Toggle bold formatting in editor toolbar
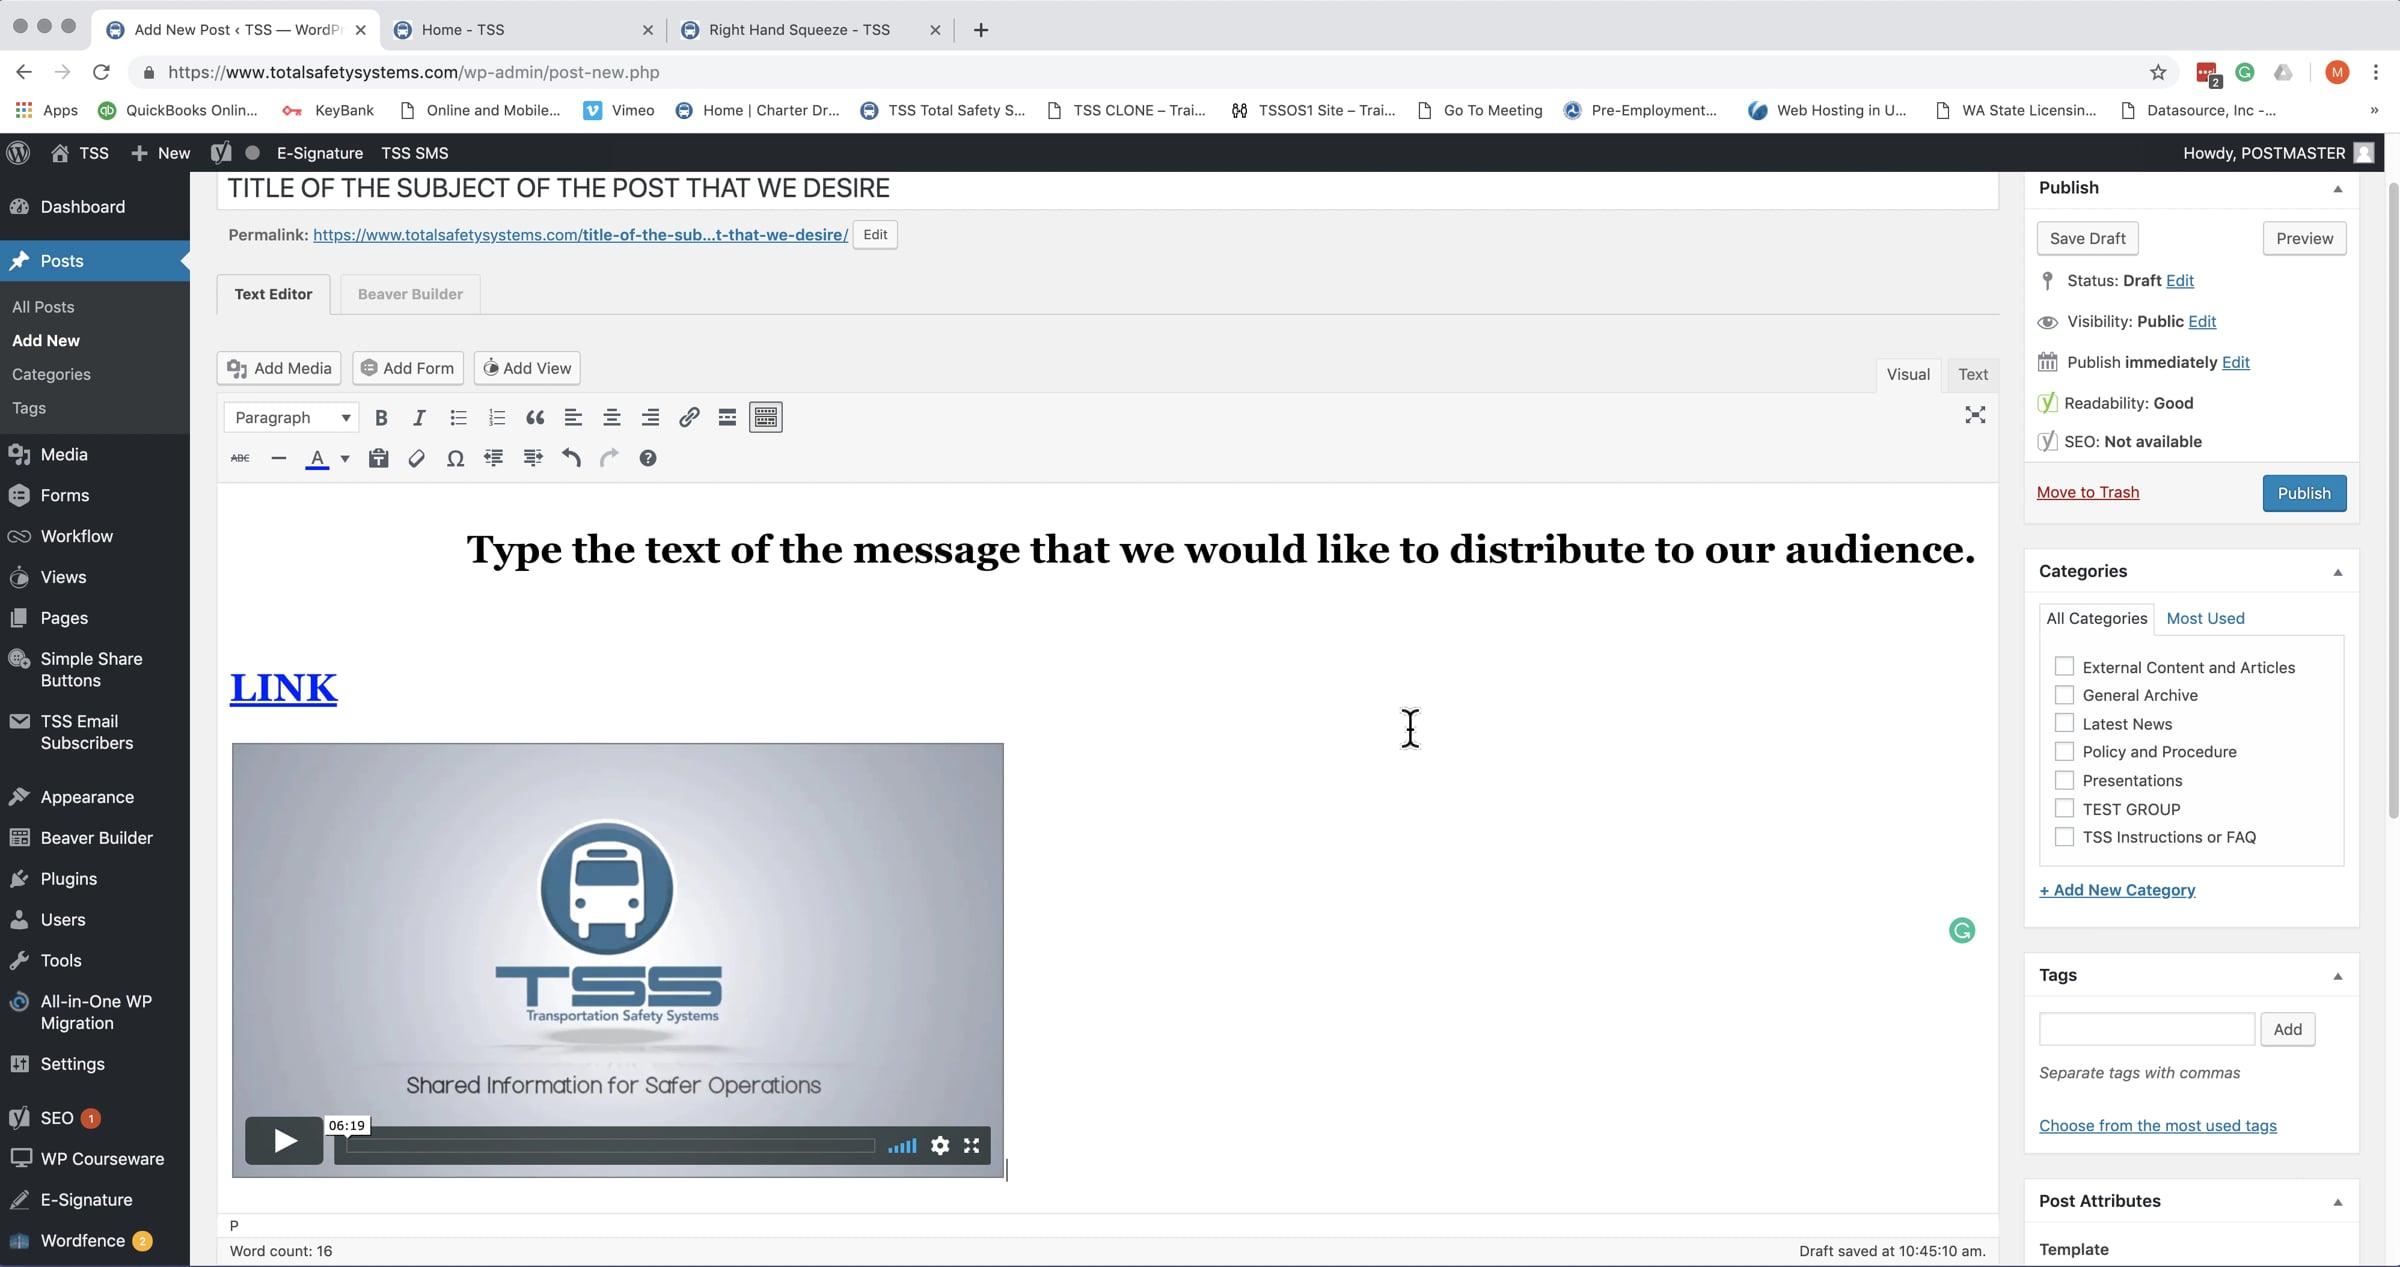The image size is (2400, 1267). tap(381, 418)
